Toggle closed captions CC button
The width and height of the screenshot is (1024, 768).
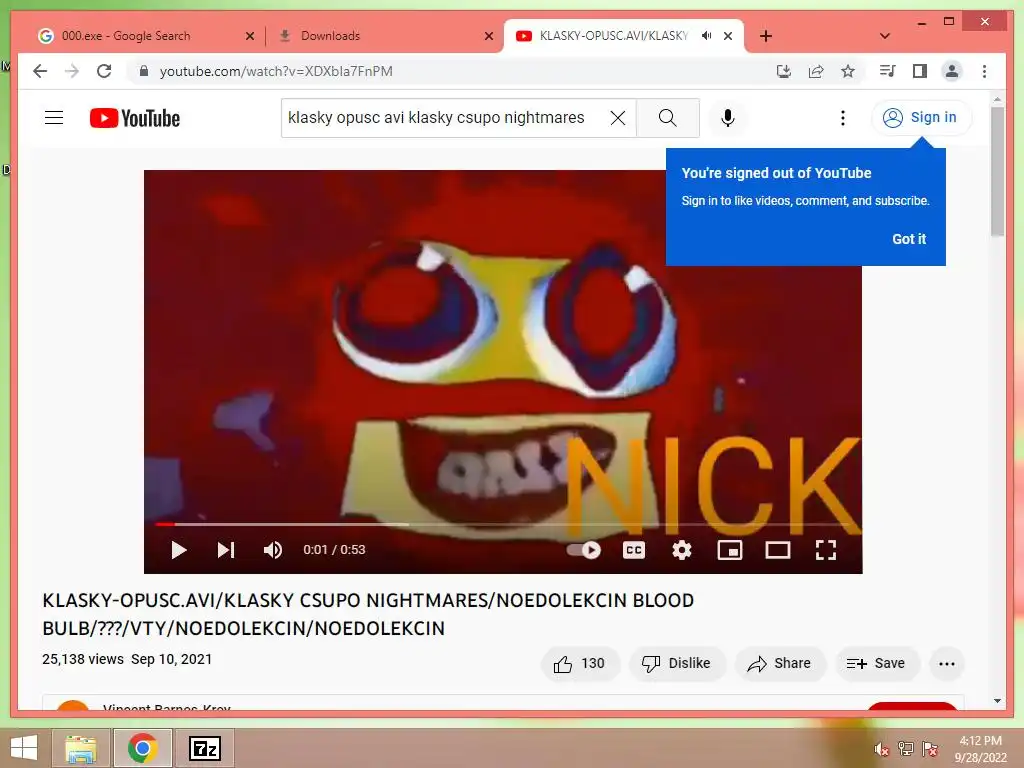coord(633,550)
